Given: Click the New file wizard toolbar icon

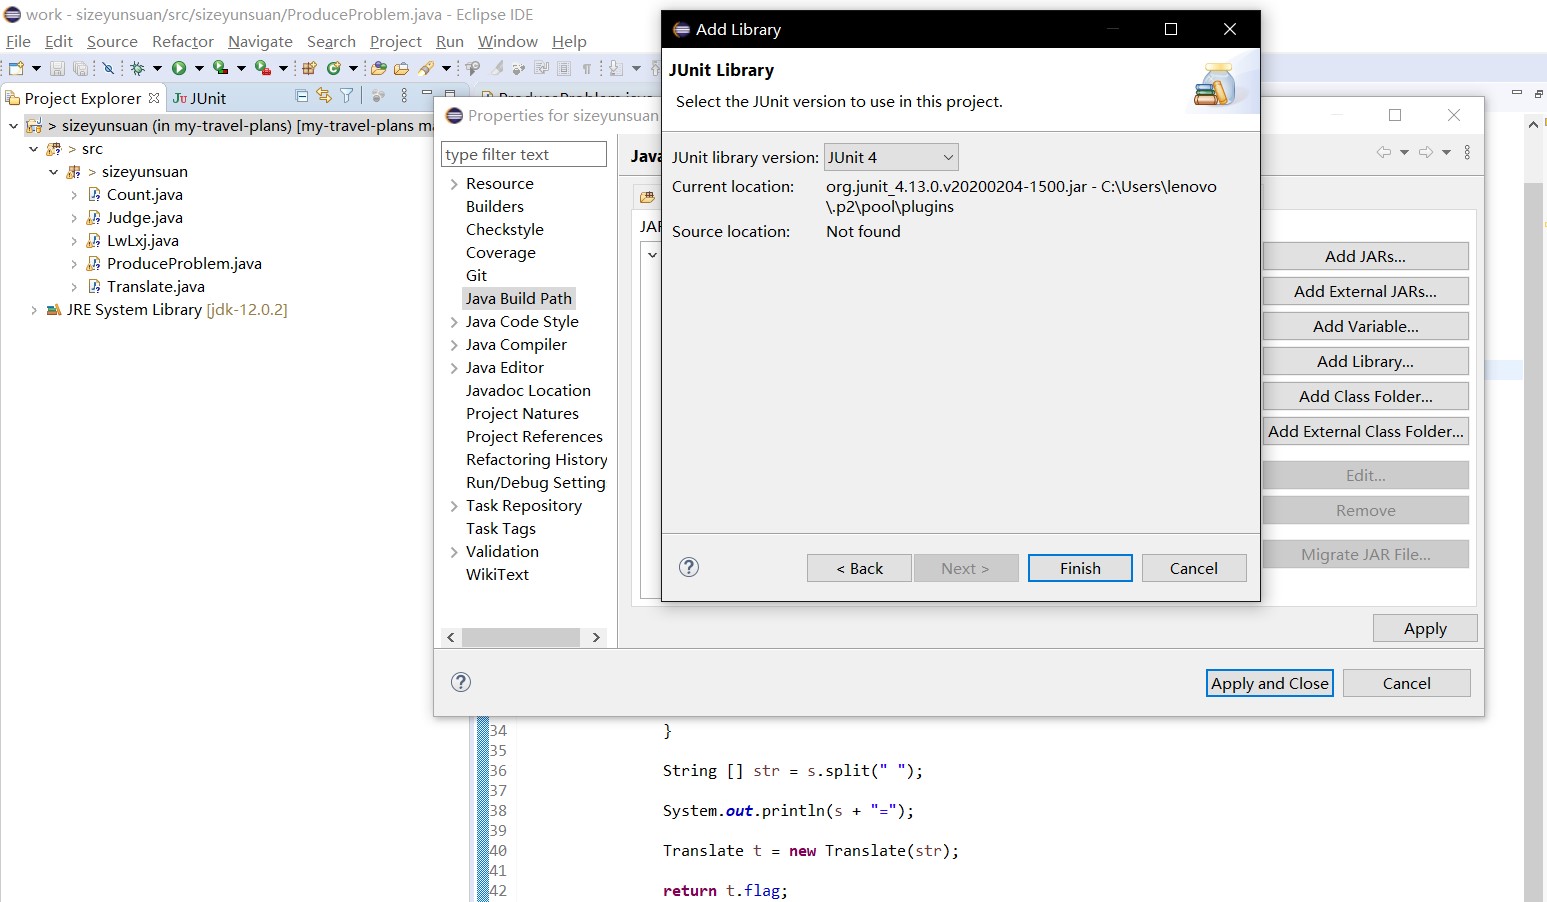Looking at the screenshot, I should (x=16, y=68).
